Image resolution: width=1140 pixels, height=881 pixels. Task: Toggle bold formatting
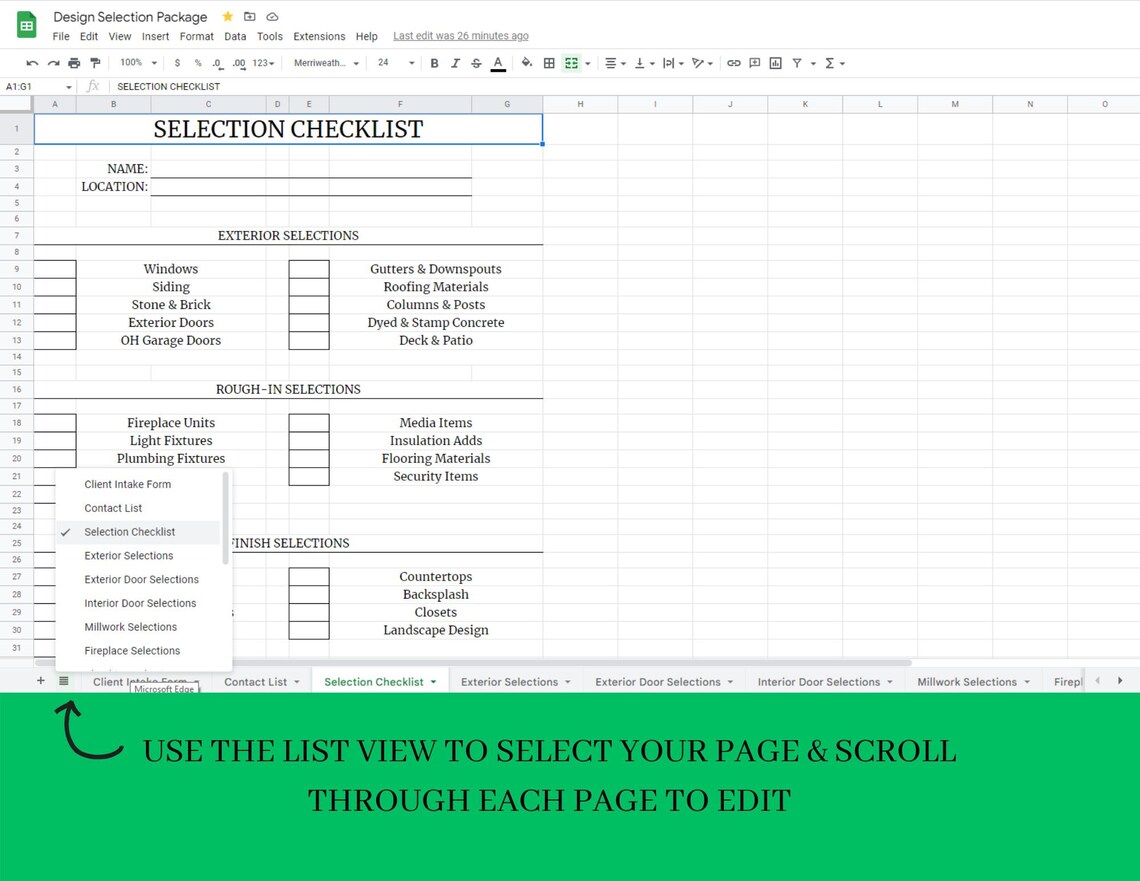(434, 63)
